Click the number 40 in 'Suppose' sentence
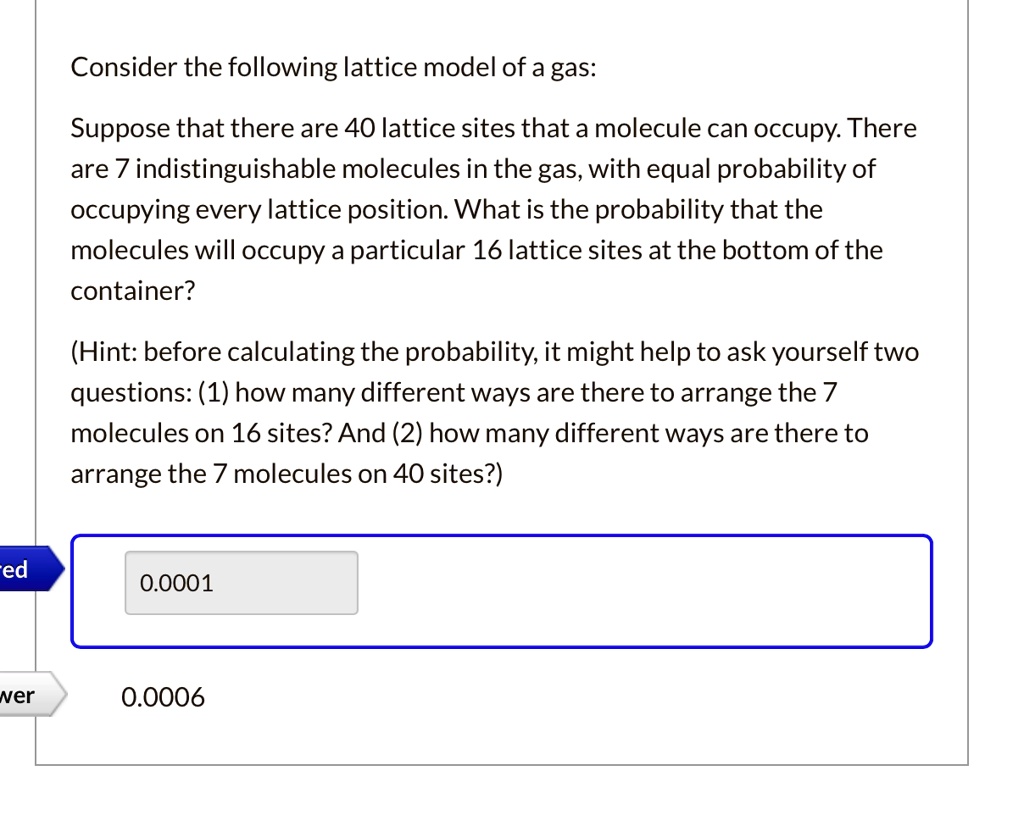1024x815 pixels. 357,129
